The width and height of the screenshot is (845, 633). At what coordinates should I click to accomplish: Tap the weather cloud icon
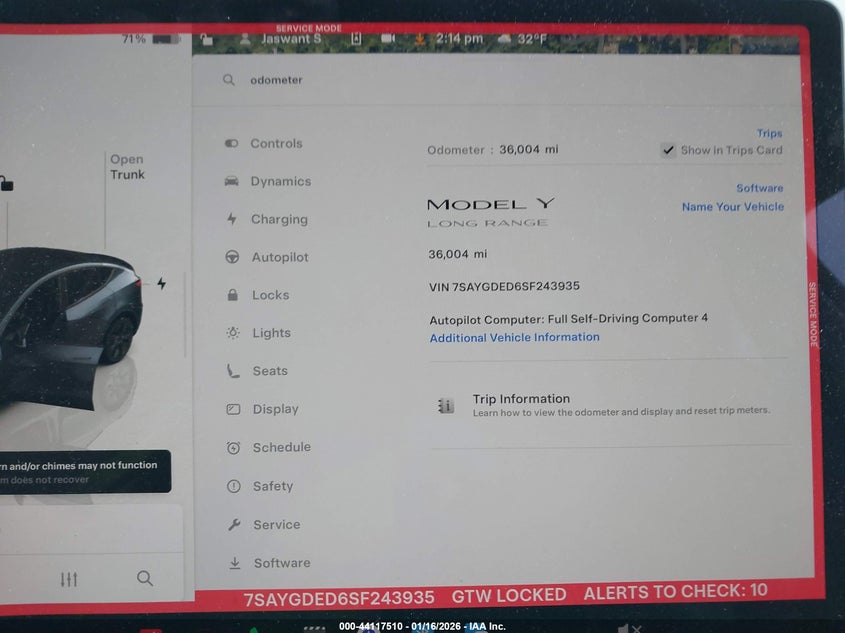(504, 38)
